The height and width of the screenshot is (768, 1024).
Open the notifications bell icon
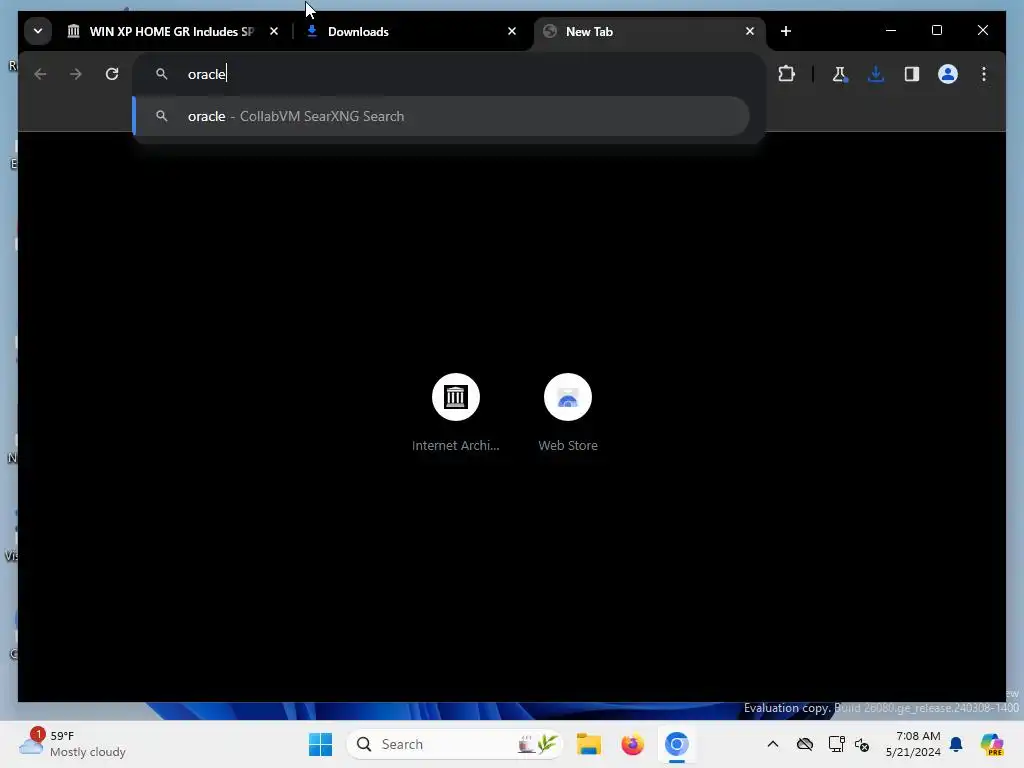pos(956,744)
